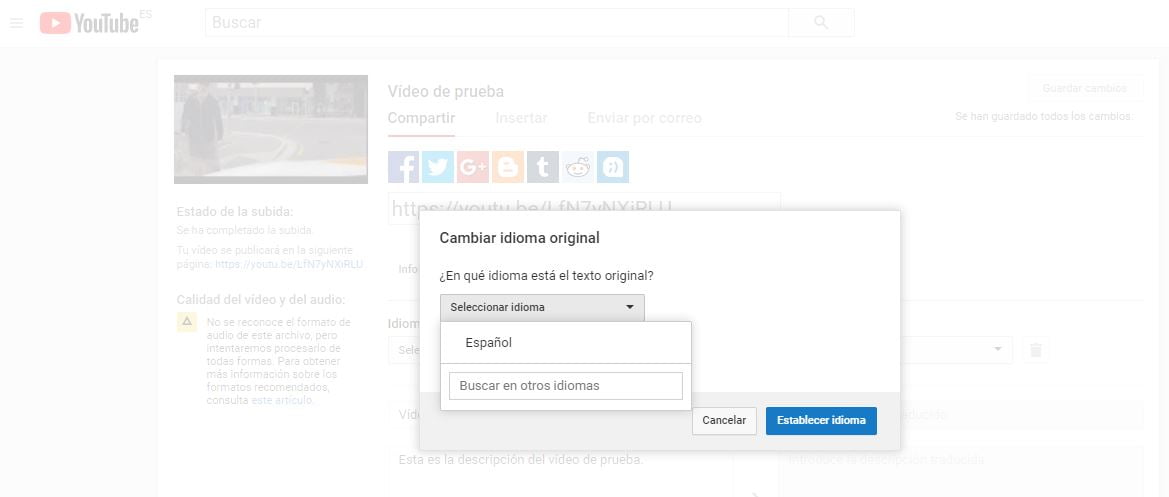Switch to the Insertar tab
The height and width of the screenshot is (497, 1169).
coord(521,118)
